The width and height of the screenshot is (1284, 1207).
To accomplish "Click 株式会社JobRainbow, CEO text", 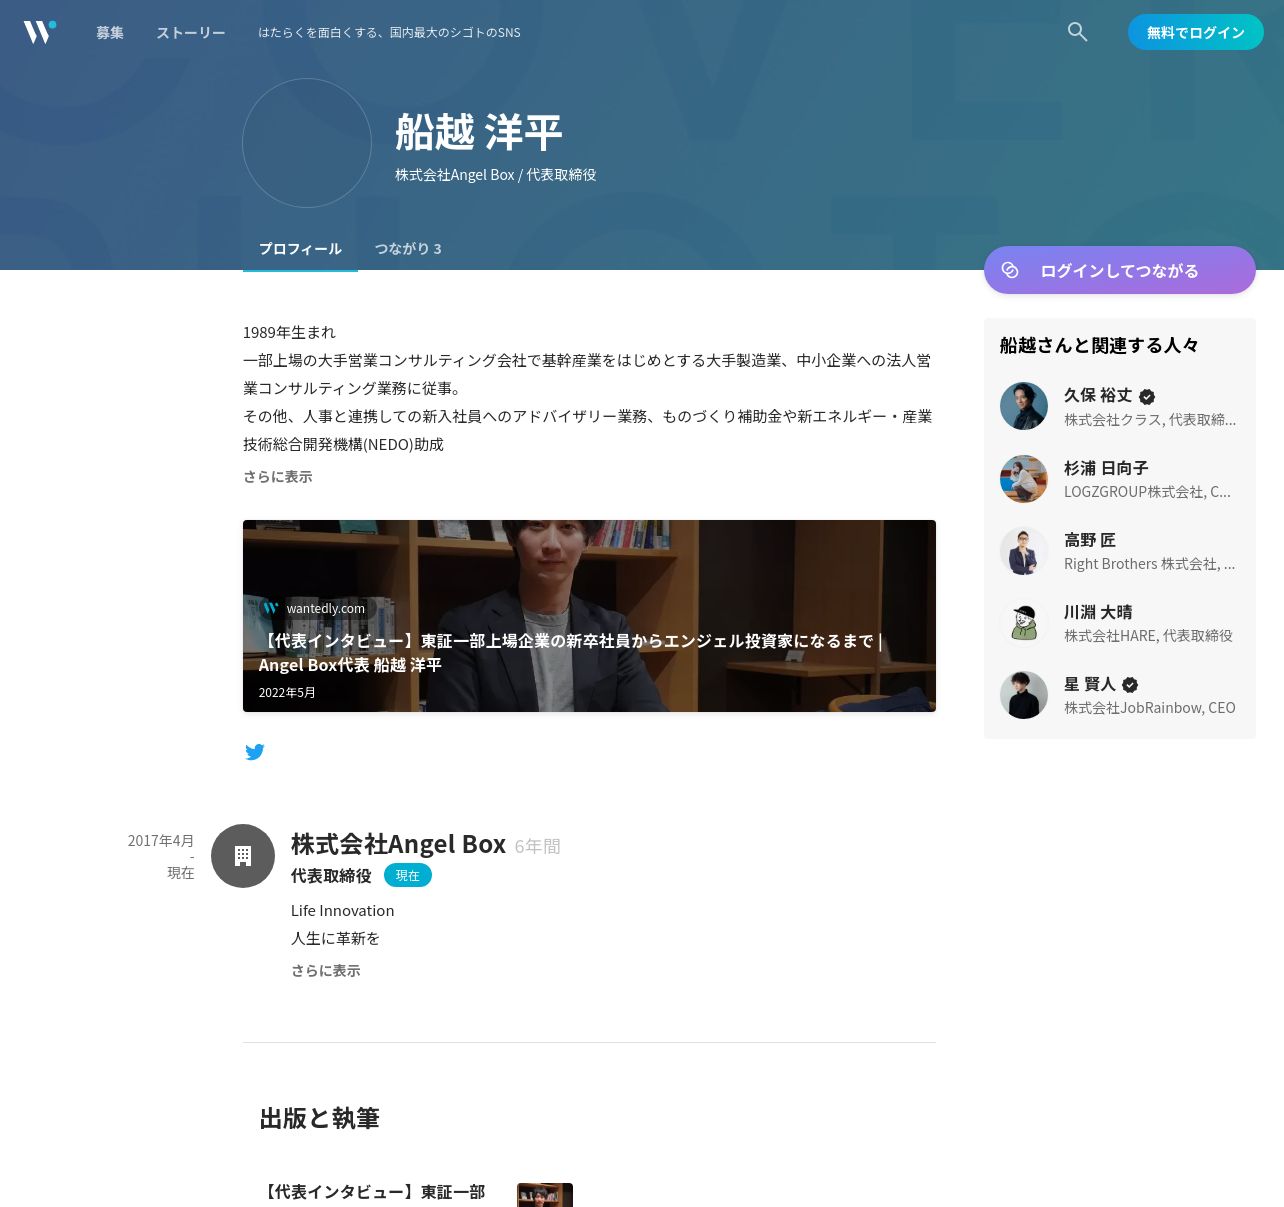I will click(x=1150, y=708).
